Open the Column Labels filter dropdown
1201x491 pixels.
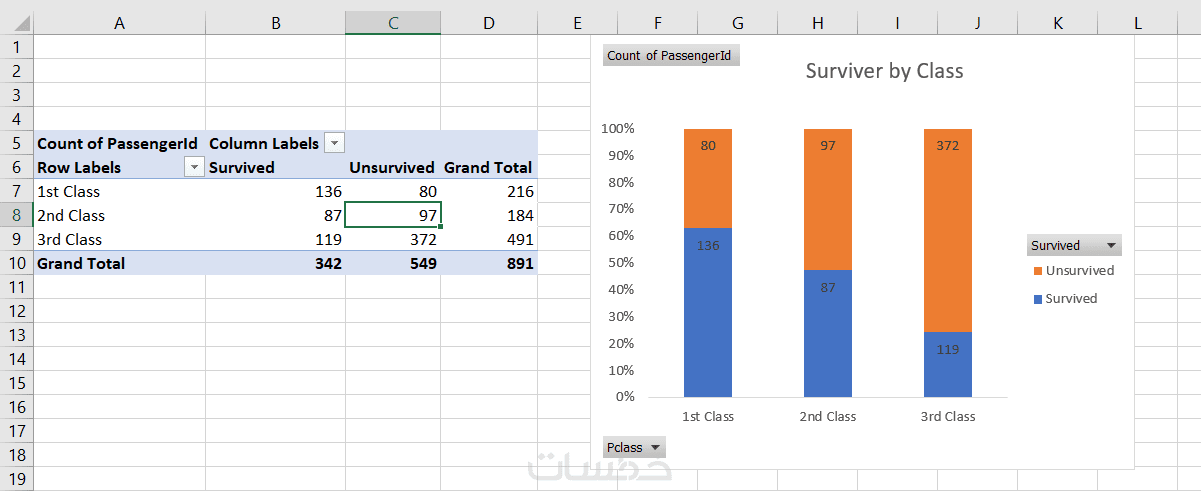[x=334, y=144]
